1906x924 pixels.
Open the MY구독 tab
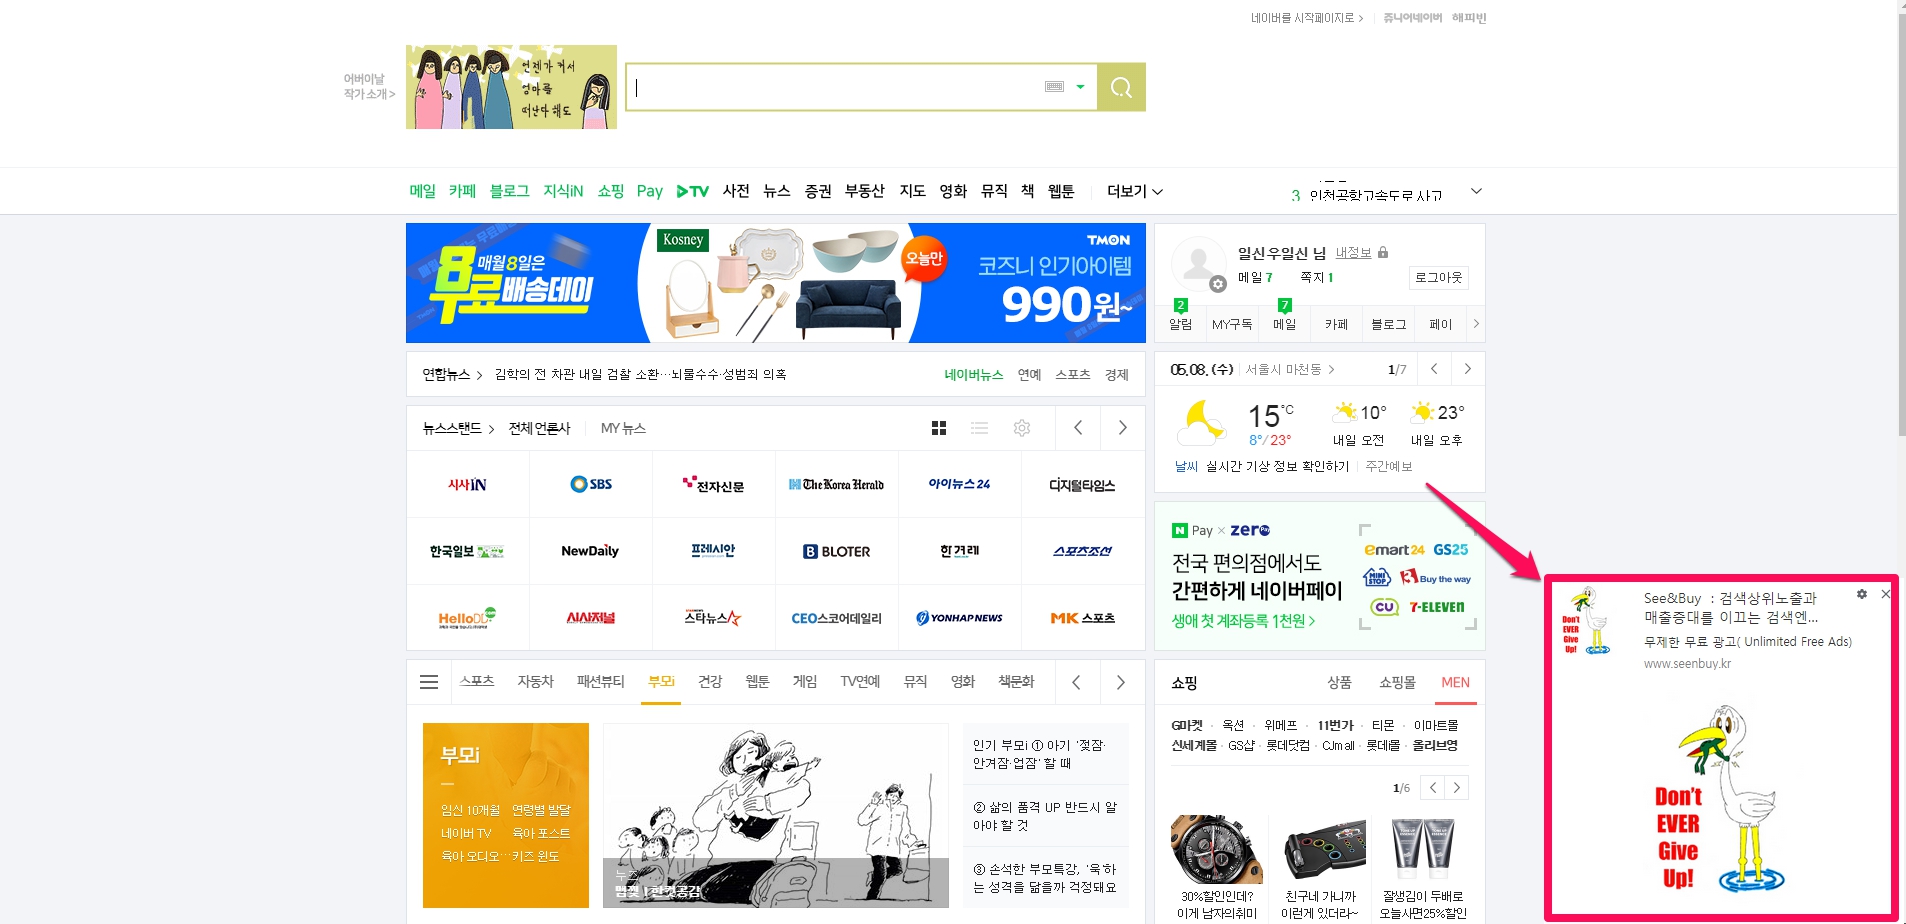[1232, 324]
